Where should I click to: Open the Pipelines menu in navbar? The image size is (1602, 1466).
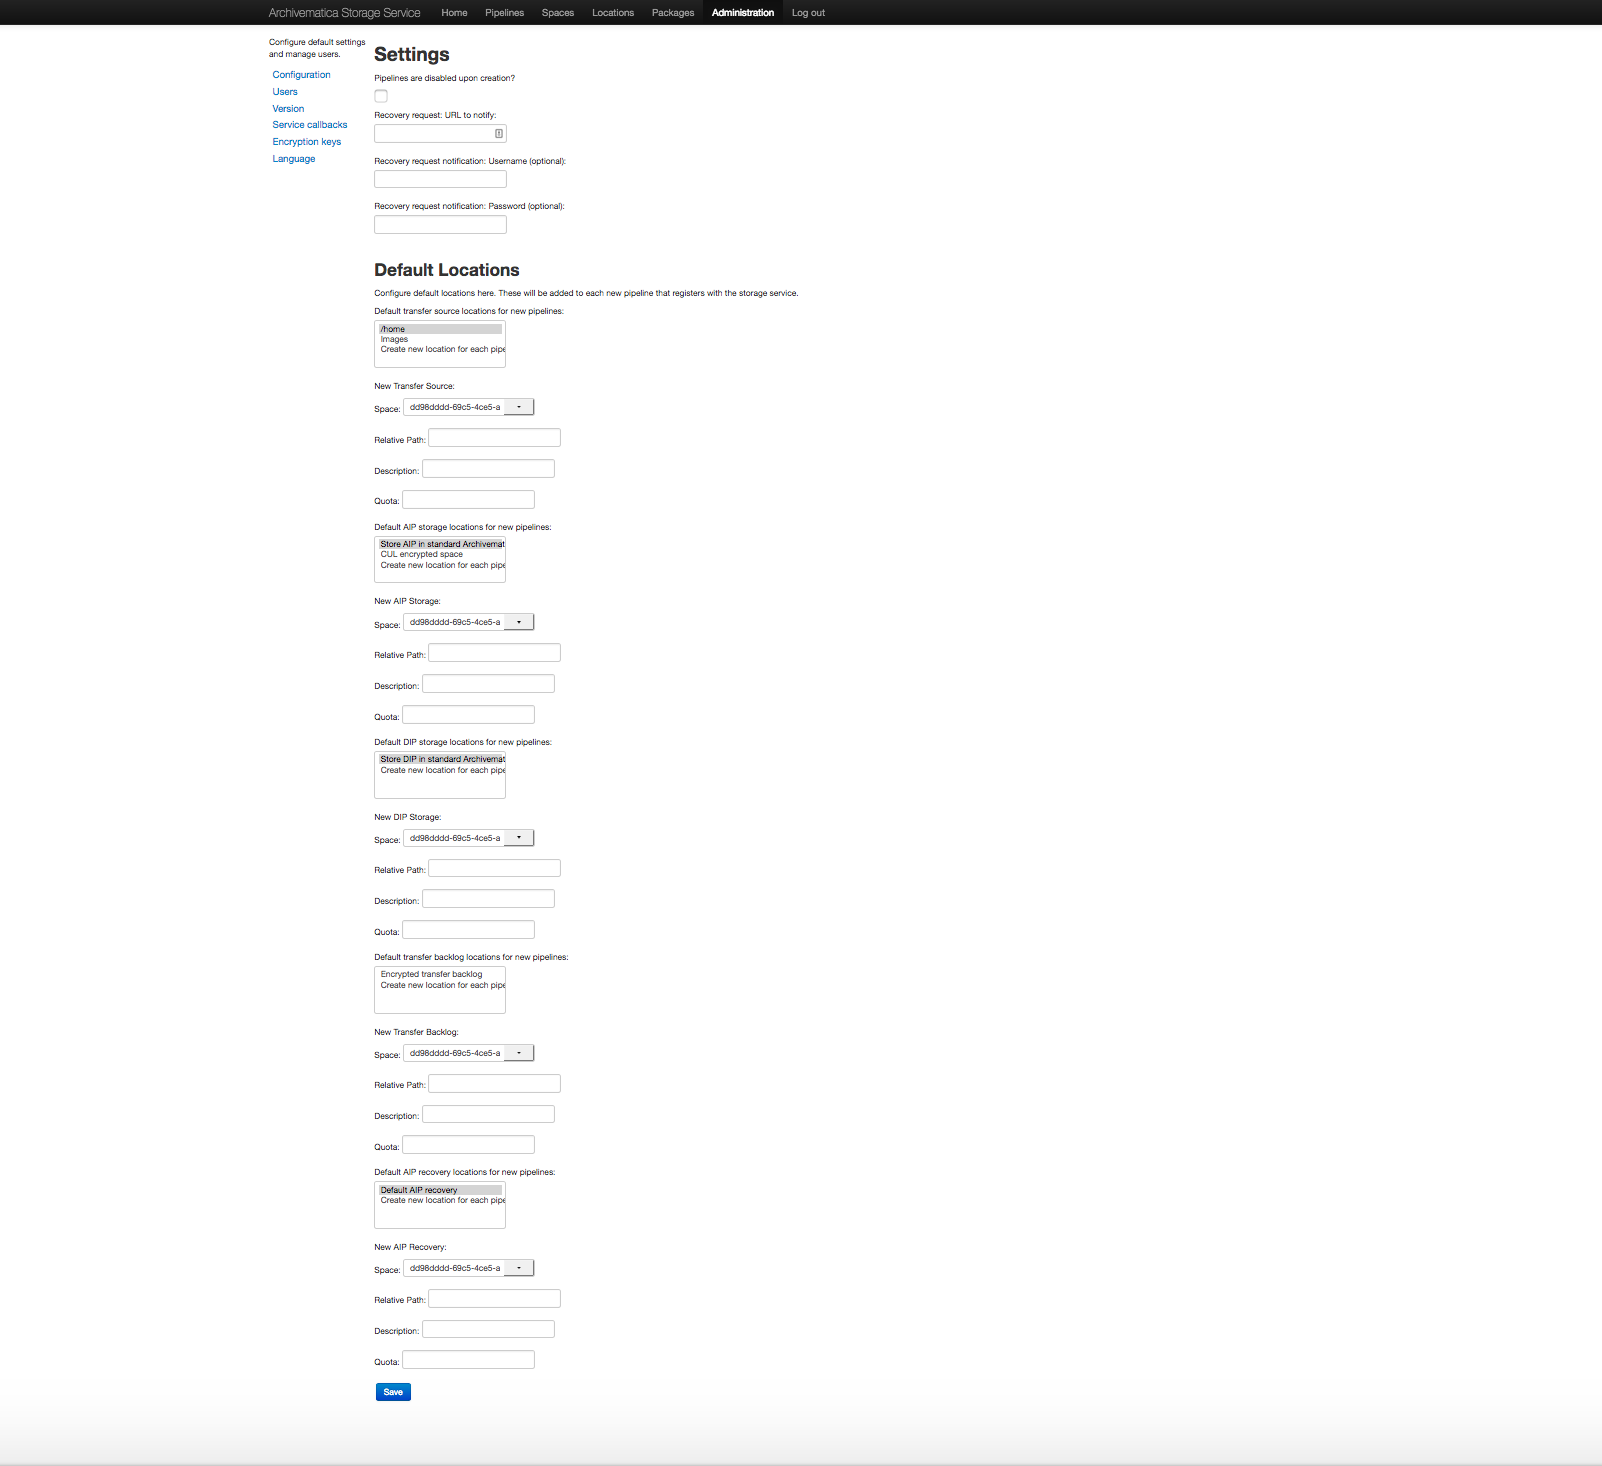tap(504, 13)
